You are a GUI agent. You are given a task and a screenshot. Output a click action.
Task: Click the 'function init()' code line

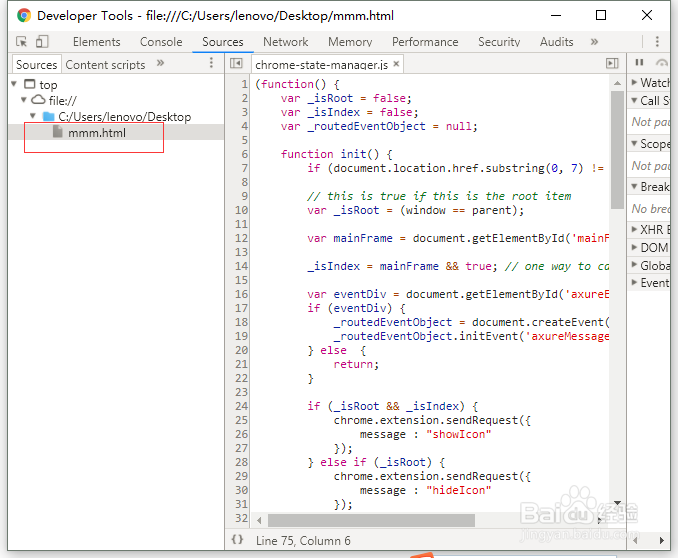click(336, 154)
